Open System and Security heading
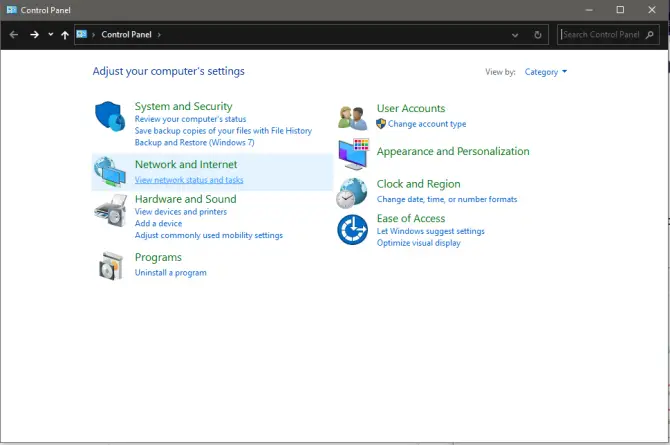 pos(184,106)
